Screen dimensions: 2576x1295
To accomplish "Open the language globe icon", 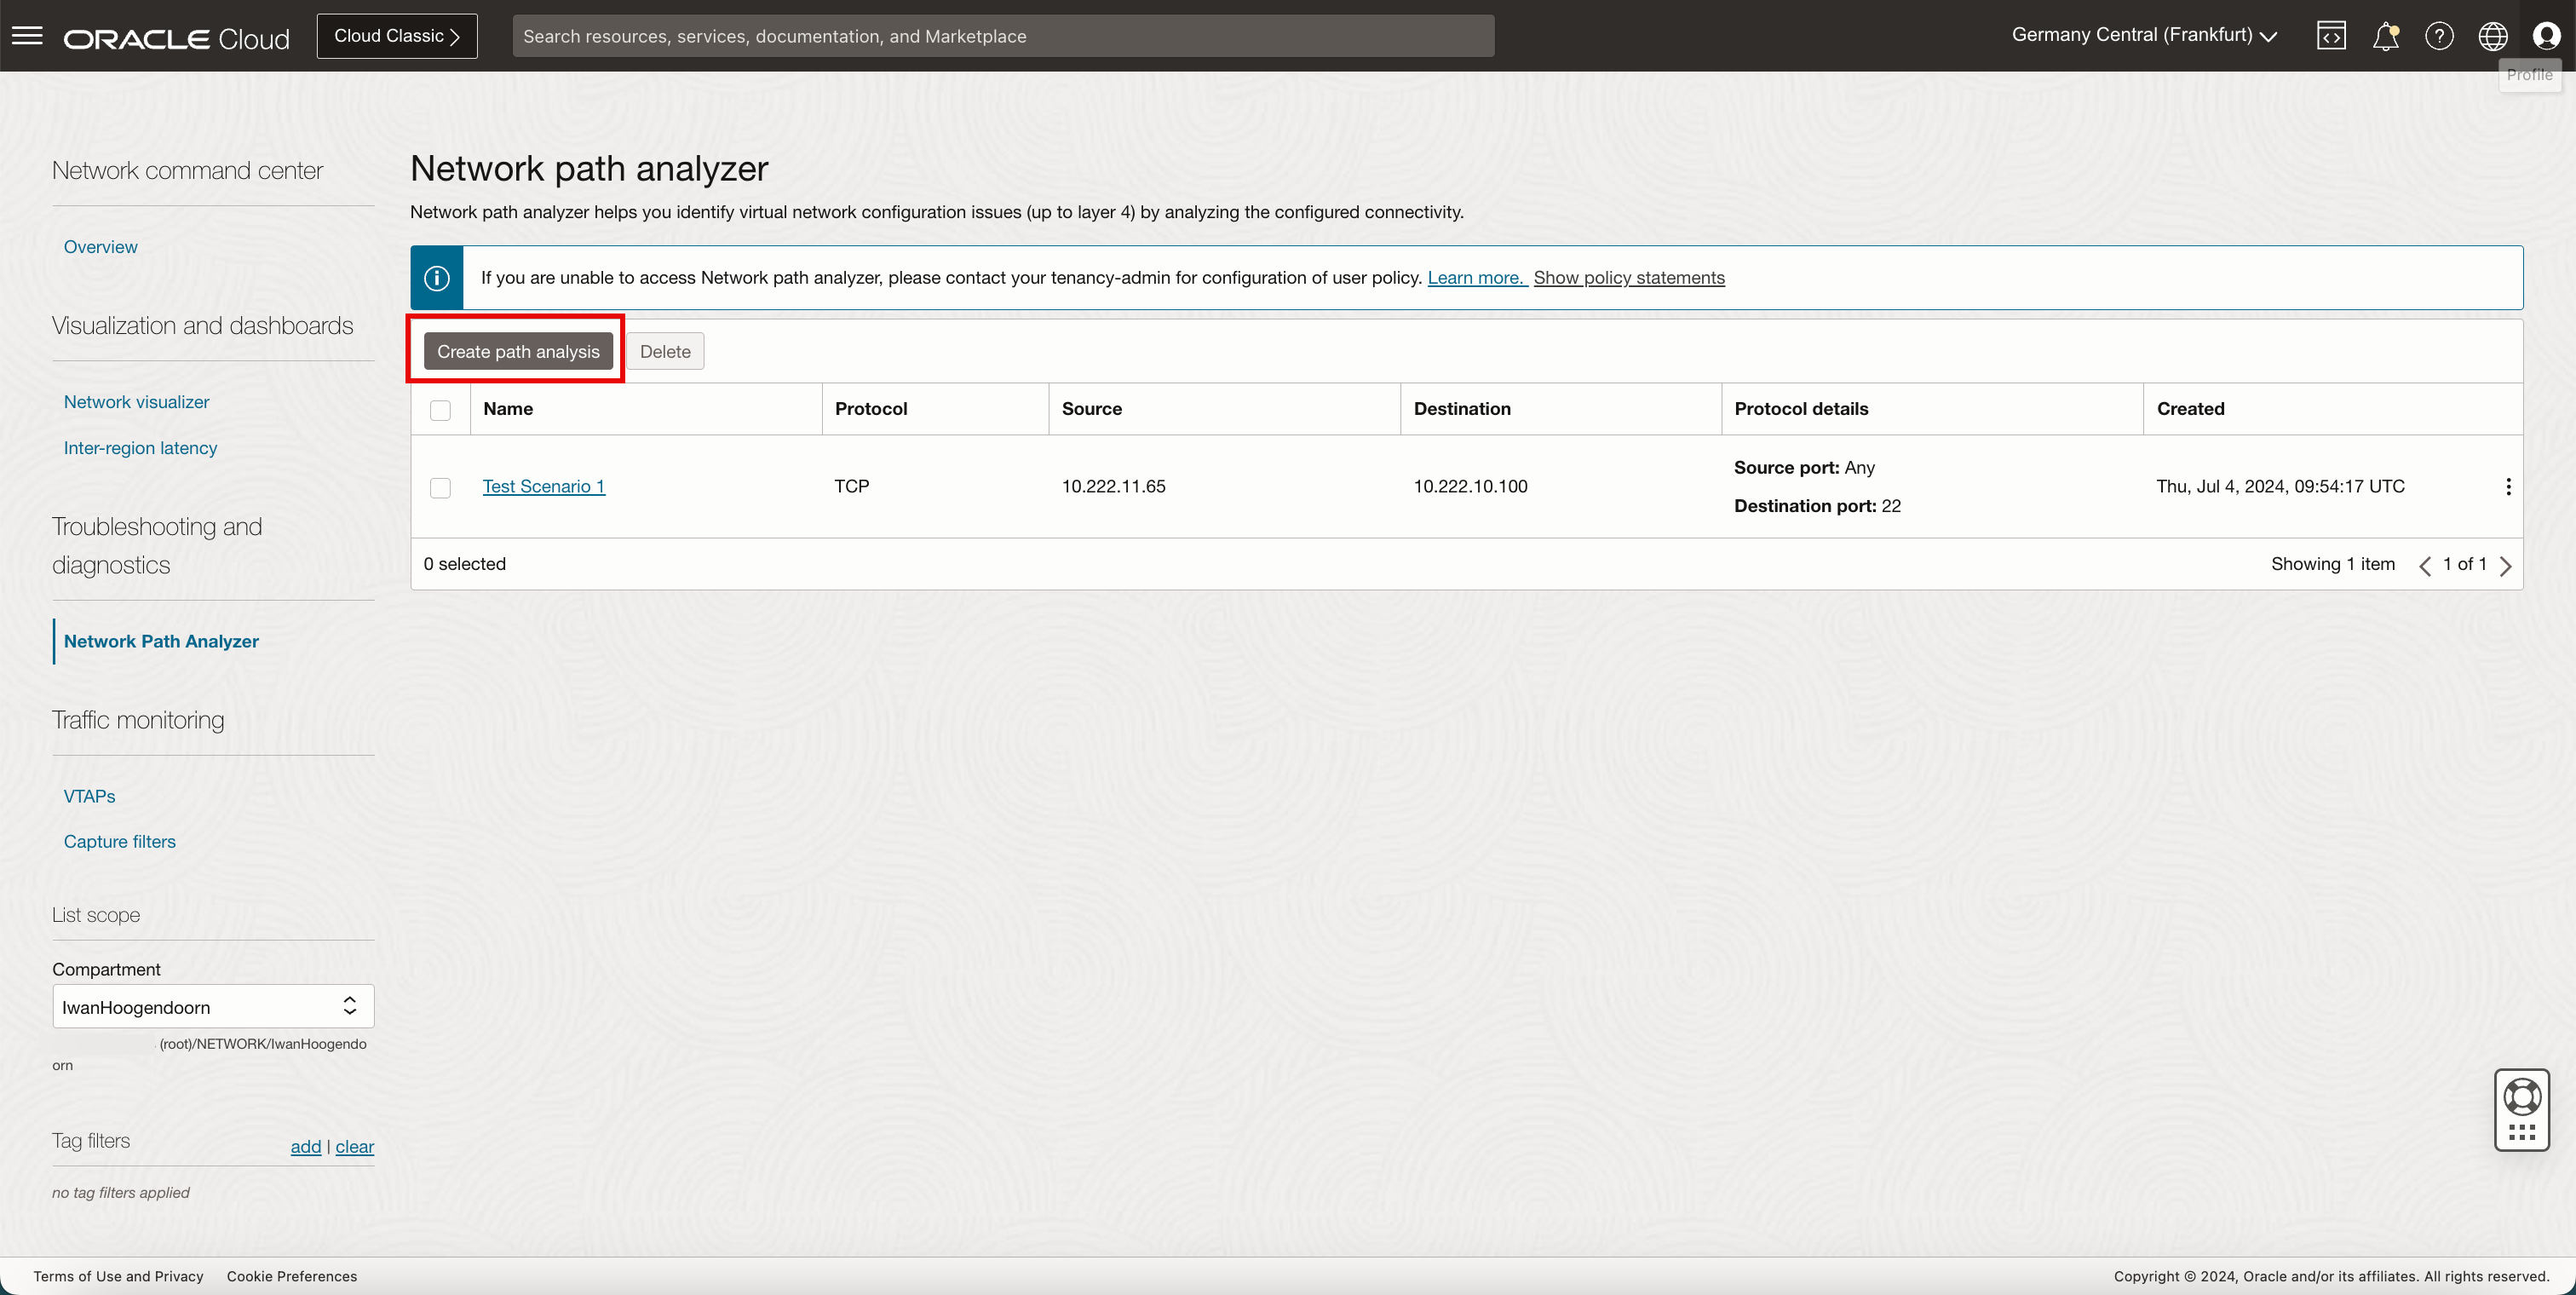I will click(2492, 36).
